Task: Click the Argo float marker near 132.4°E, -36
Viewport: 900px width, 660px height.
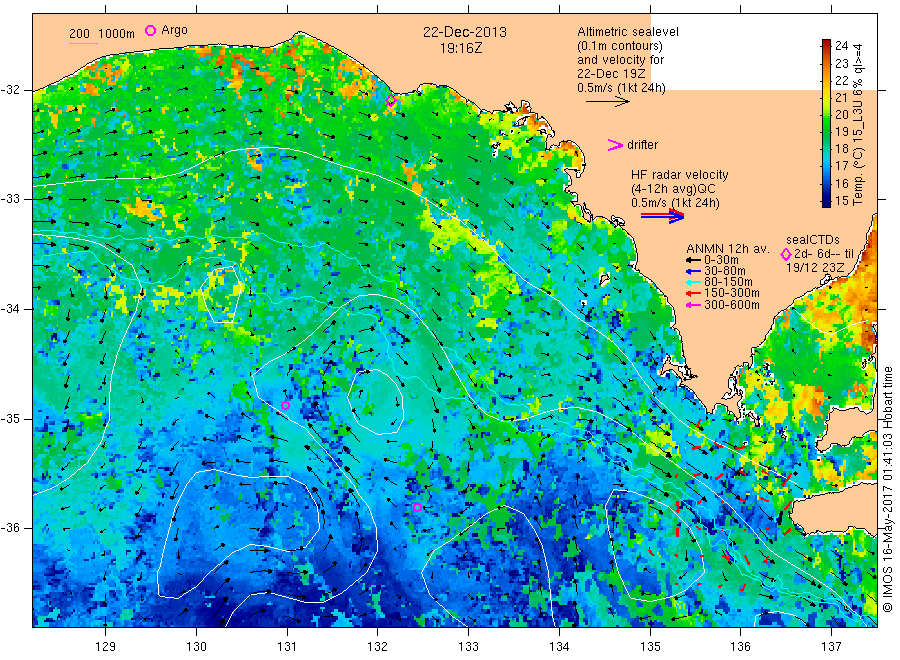Action: pos(417,507)
